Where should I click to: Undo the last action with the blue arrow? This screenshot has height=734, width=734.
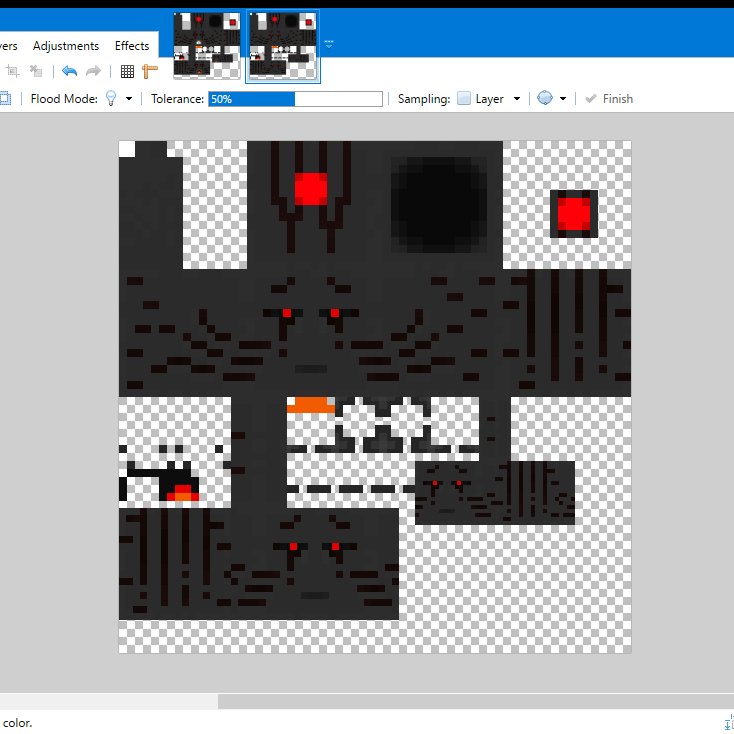pyautogui.click(x=69, y=71)
